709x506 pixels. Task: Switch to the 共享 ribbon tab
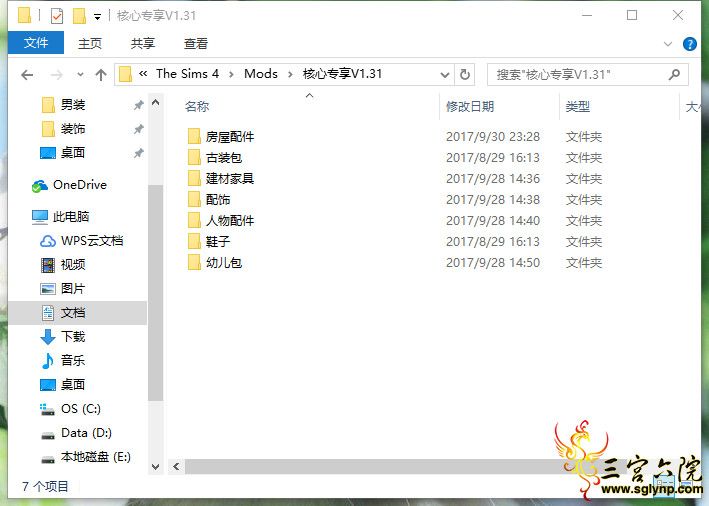[142, 43]
